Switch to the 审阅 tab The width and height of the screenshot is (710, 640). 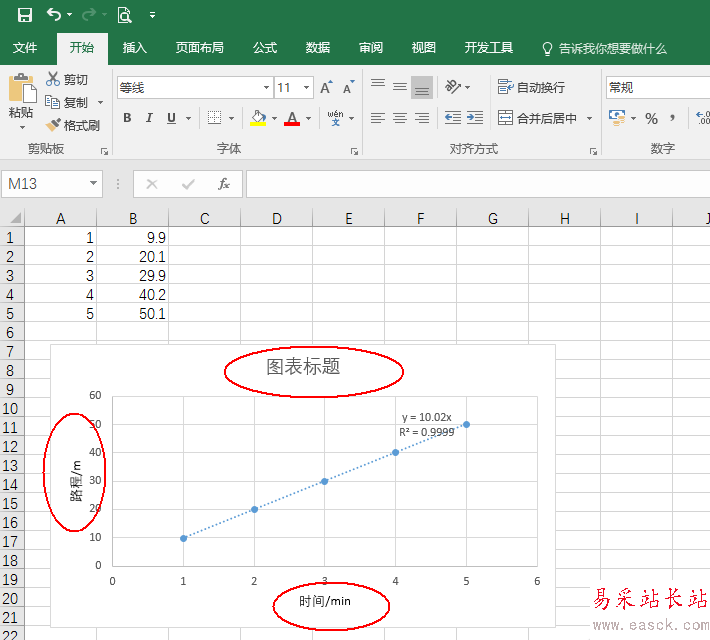click(x=371, y=48)
